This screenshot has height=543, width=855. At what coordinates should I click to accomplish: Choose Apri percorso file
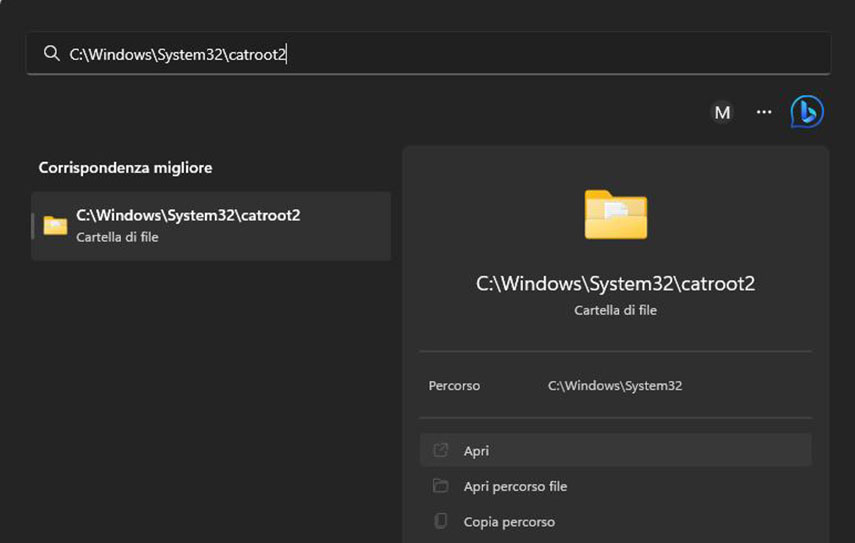click(515, 486)
